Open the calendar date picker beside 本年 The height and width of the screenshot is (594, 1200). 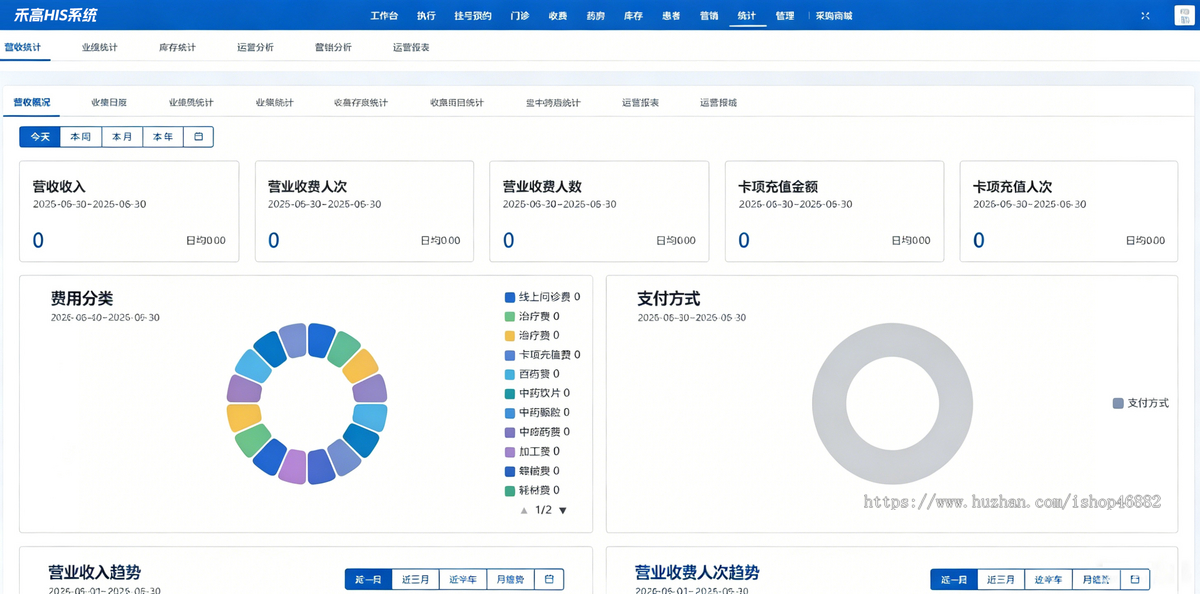tap(198, 137)
